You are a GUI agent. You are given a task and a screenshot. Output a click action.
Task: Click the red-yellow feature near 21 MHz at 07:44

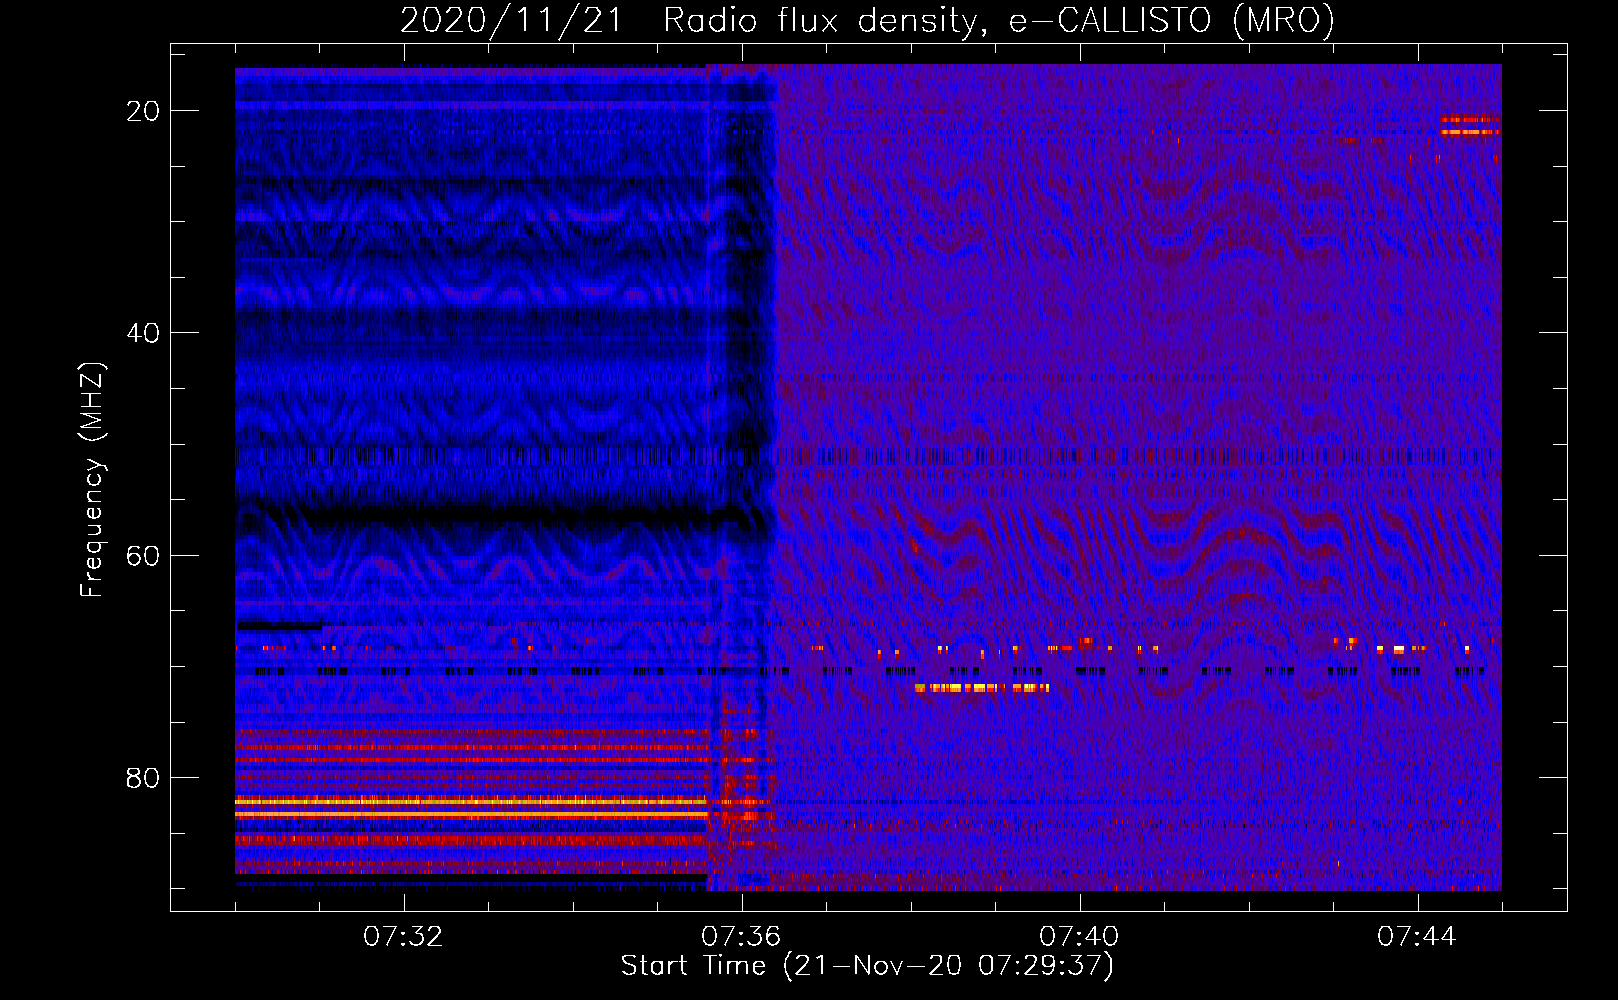click(1470, 126)
